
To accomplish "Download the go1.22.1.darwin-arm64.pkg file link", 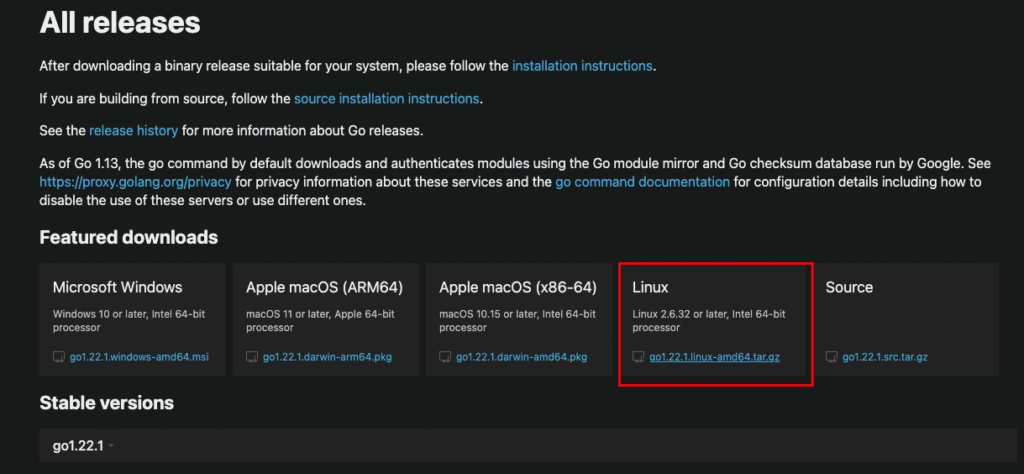I will pyautogui.click(x=325, y=357).
